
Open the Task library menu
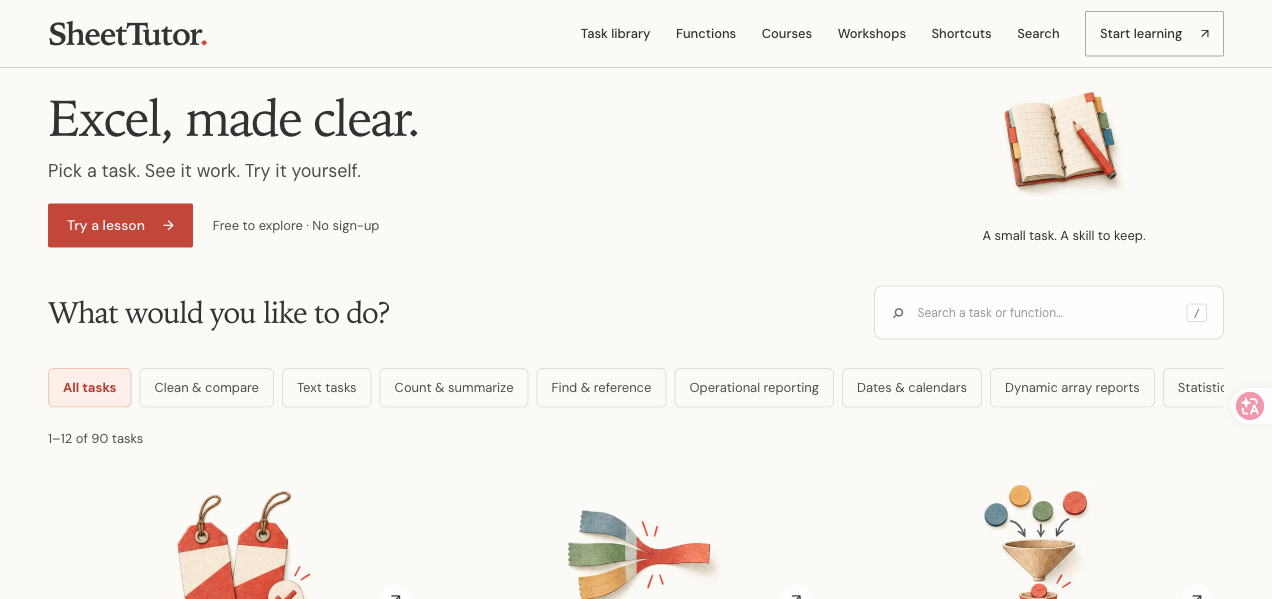pyautogui.click(x=615, y=34)
